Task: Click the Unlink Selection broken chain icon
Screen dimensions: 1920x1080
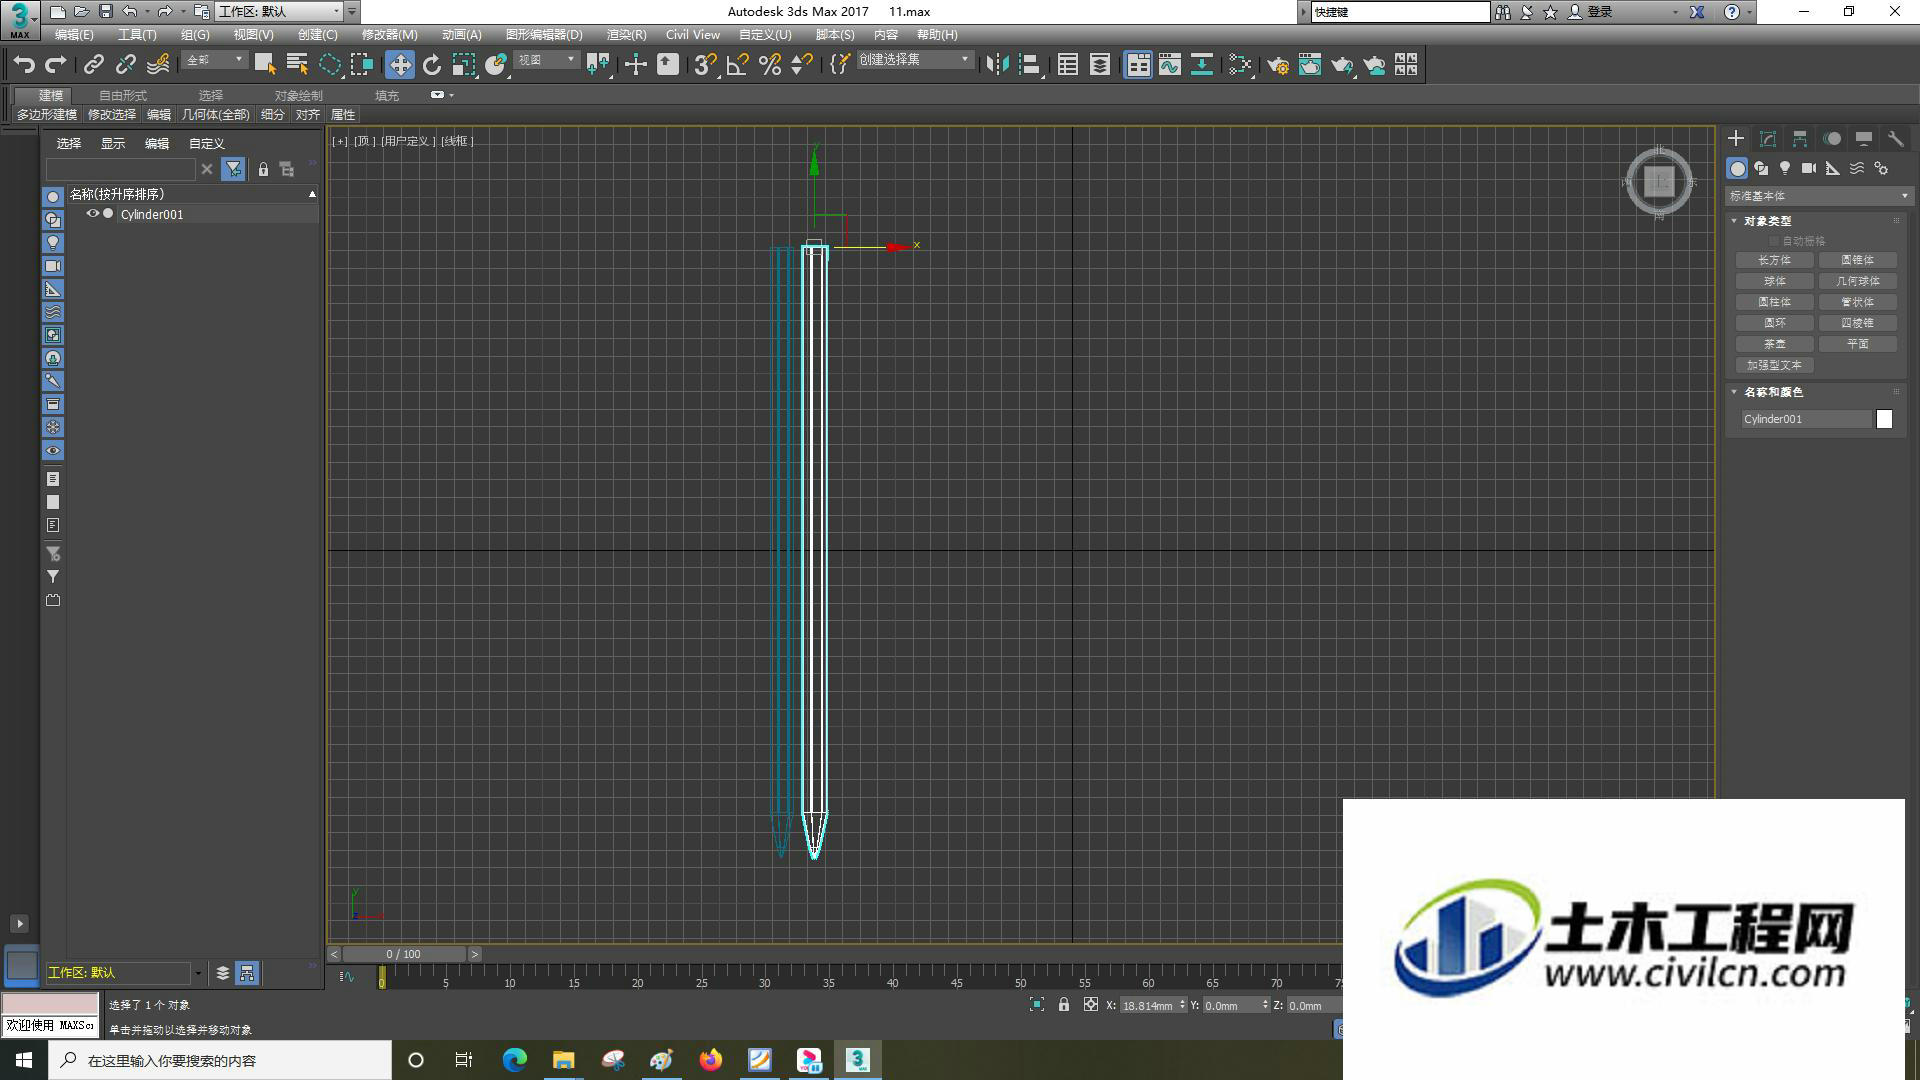Action: tap(126, 65)
